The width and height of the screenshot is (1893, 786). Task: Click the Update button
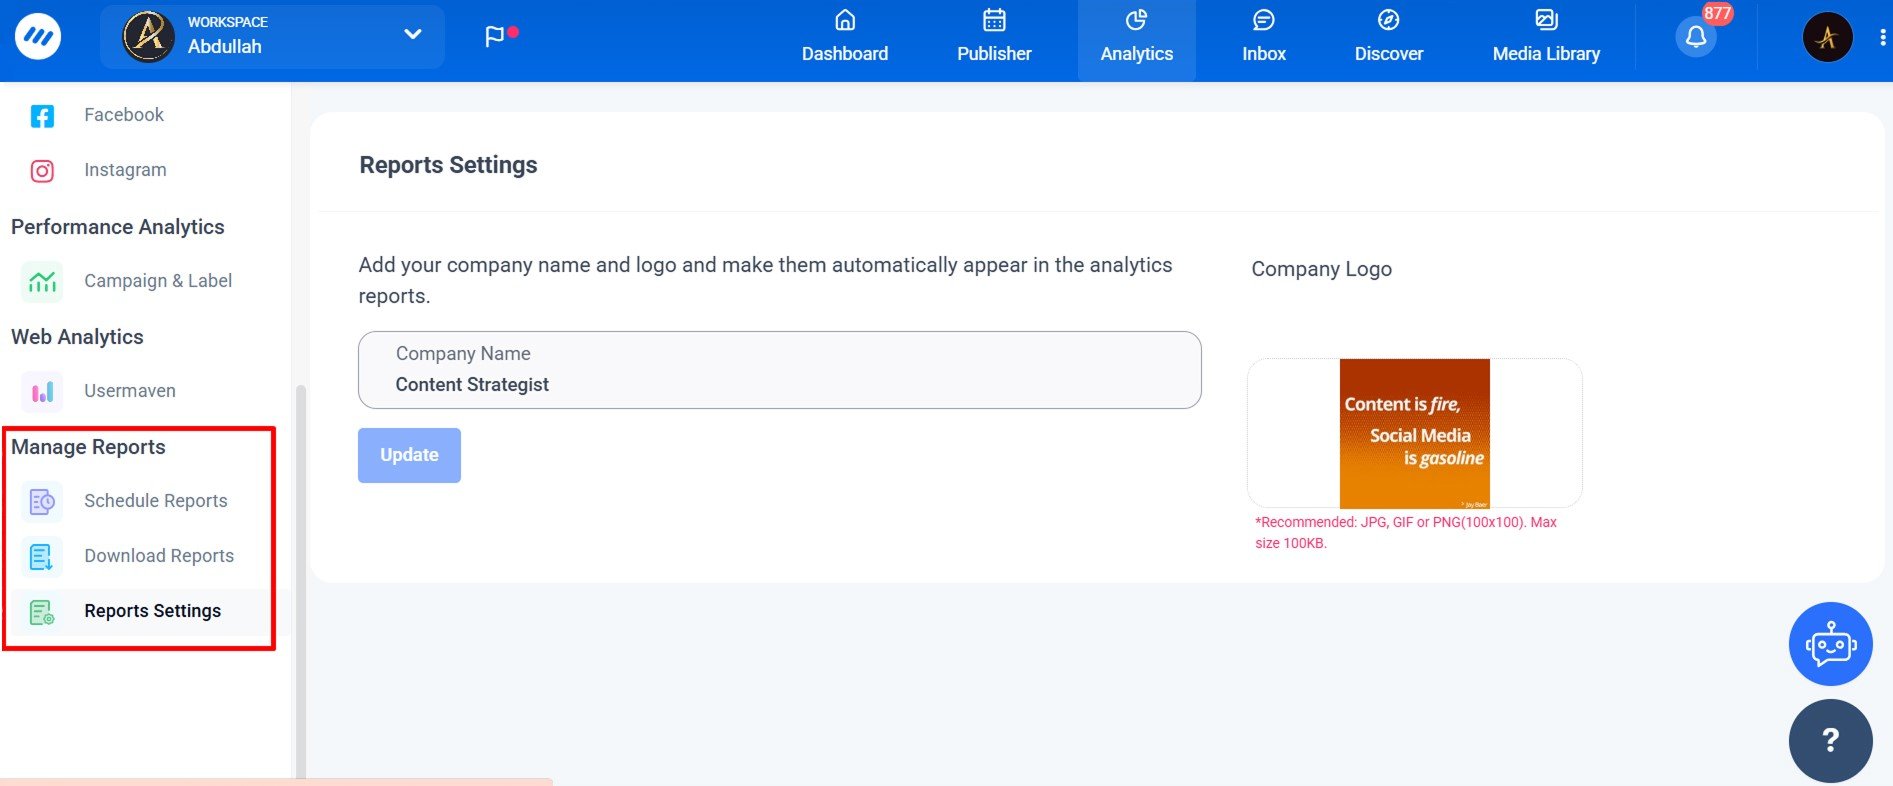pyautogui.click(x=409, y=455)
